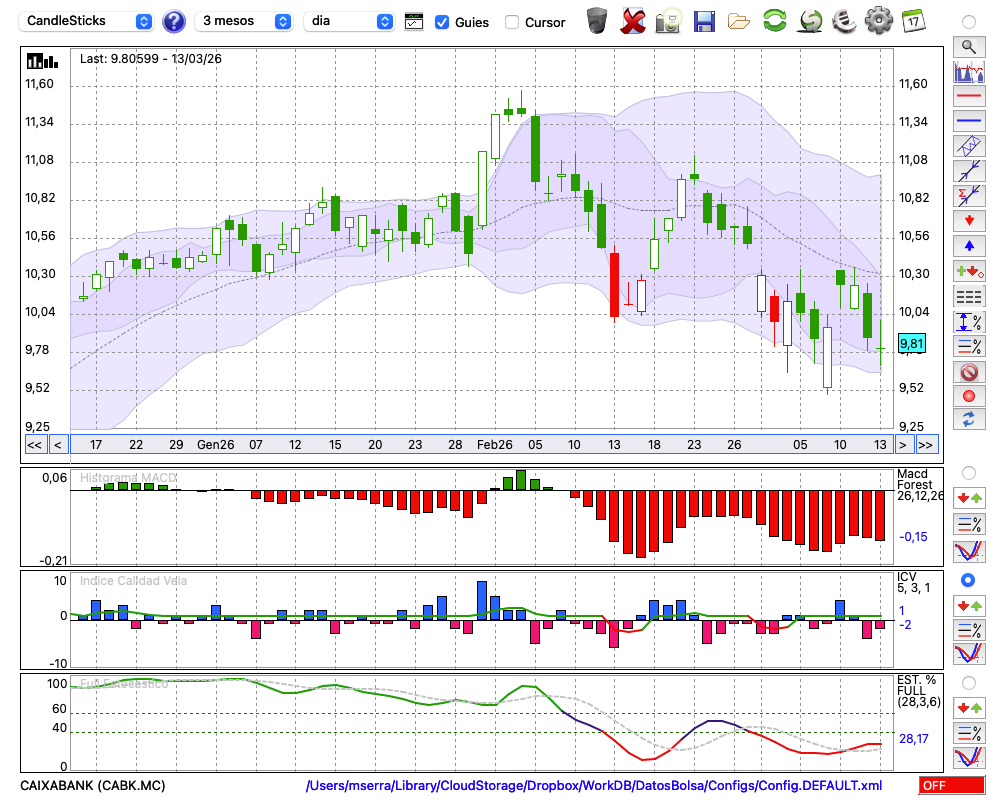The image size is (1000, 800).
Task: Open the '3 mesos' period dropdown
Action: [x=243, y=21]
